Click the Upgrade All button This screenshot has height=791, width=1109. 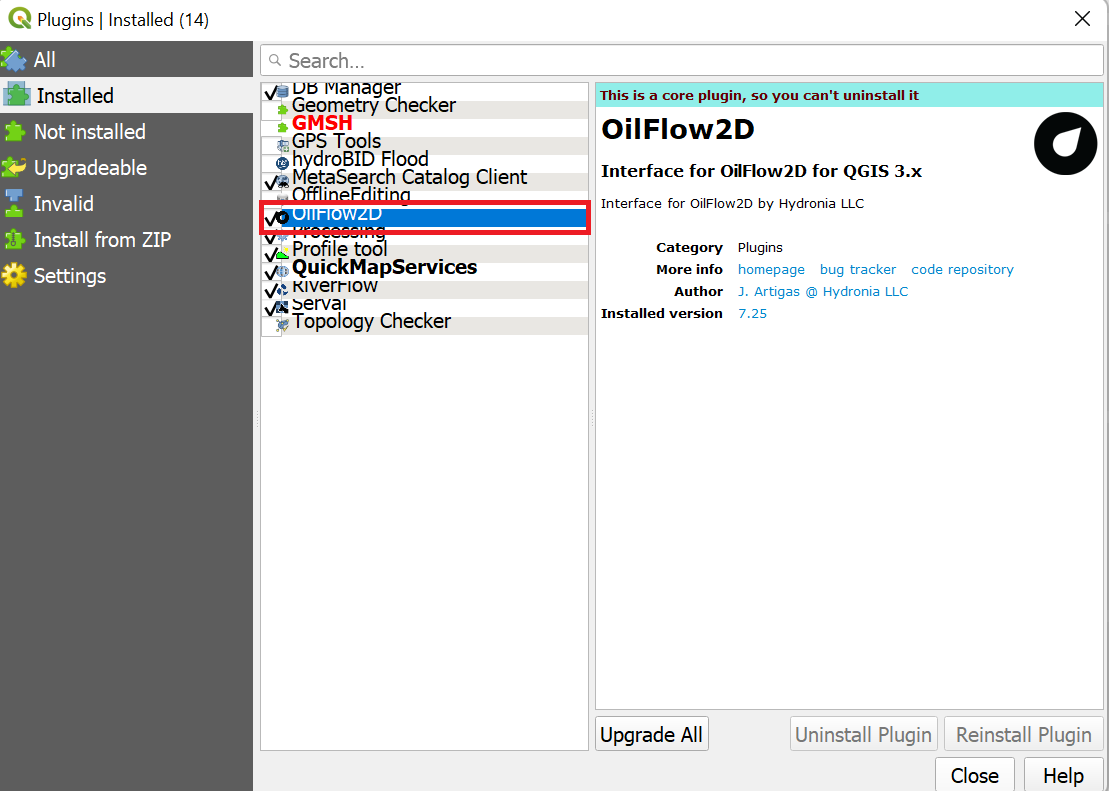[x=651, y=734]
